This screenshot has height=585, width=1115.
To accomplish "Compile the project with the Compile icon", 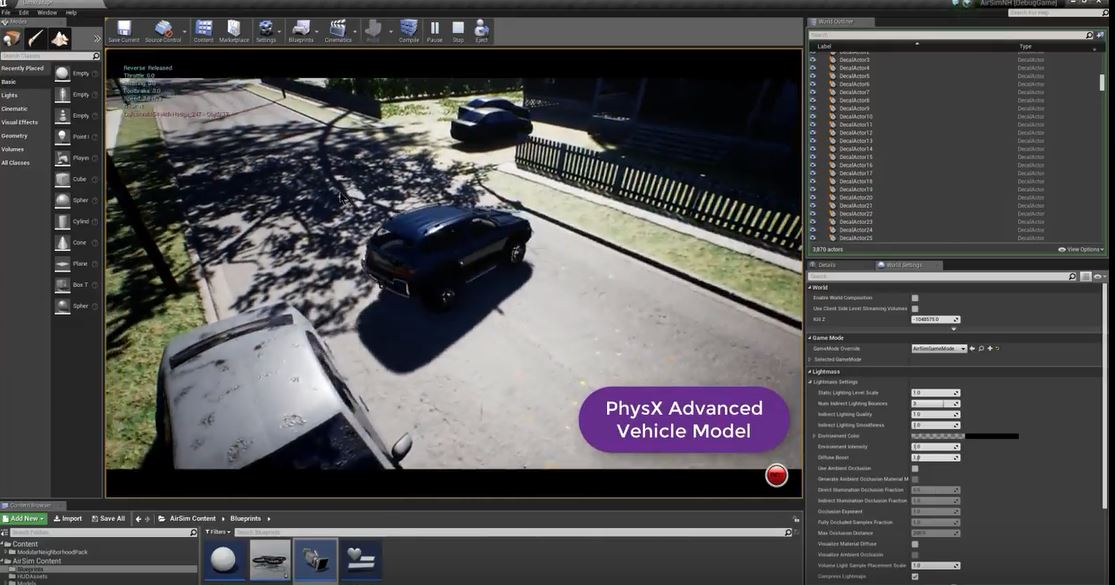I will click(407, 29).
